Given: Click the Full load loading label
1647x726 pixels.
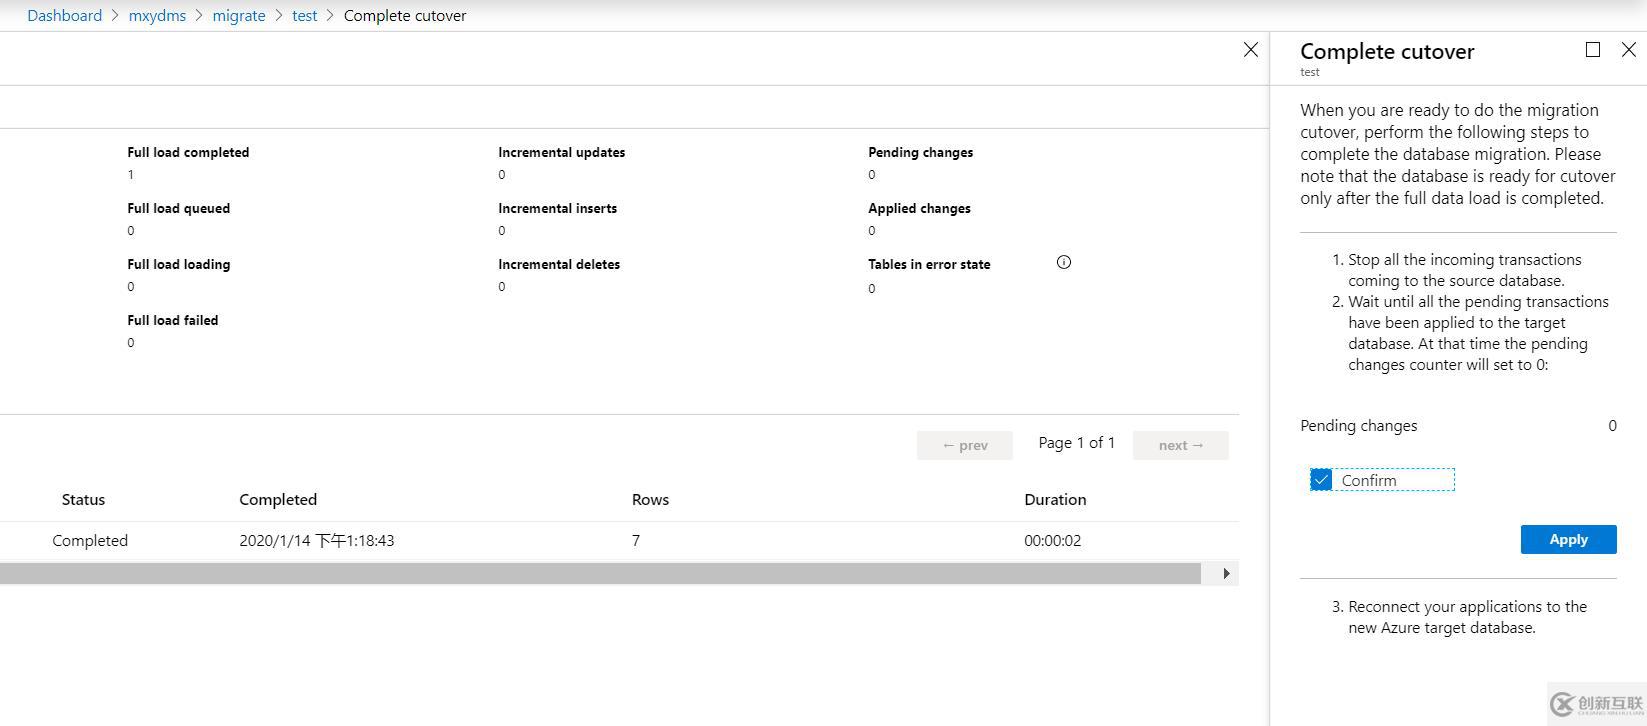Looking at the screenshot, I should click(178, 264).
